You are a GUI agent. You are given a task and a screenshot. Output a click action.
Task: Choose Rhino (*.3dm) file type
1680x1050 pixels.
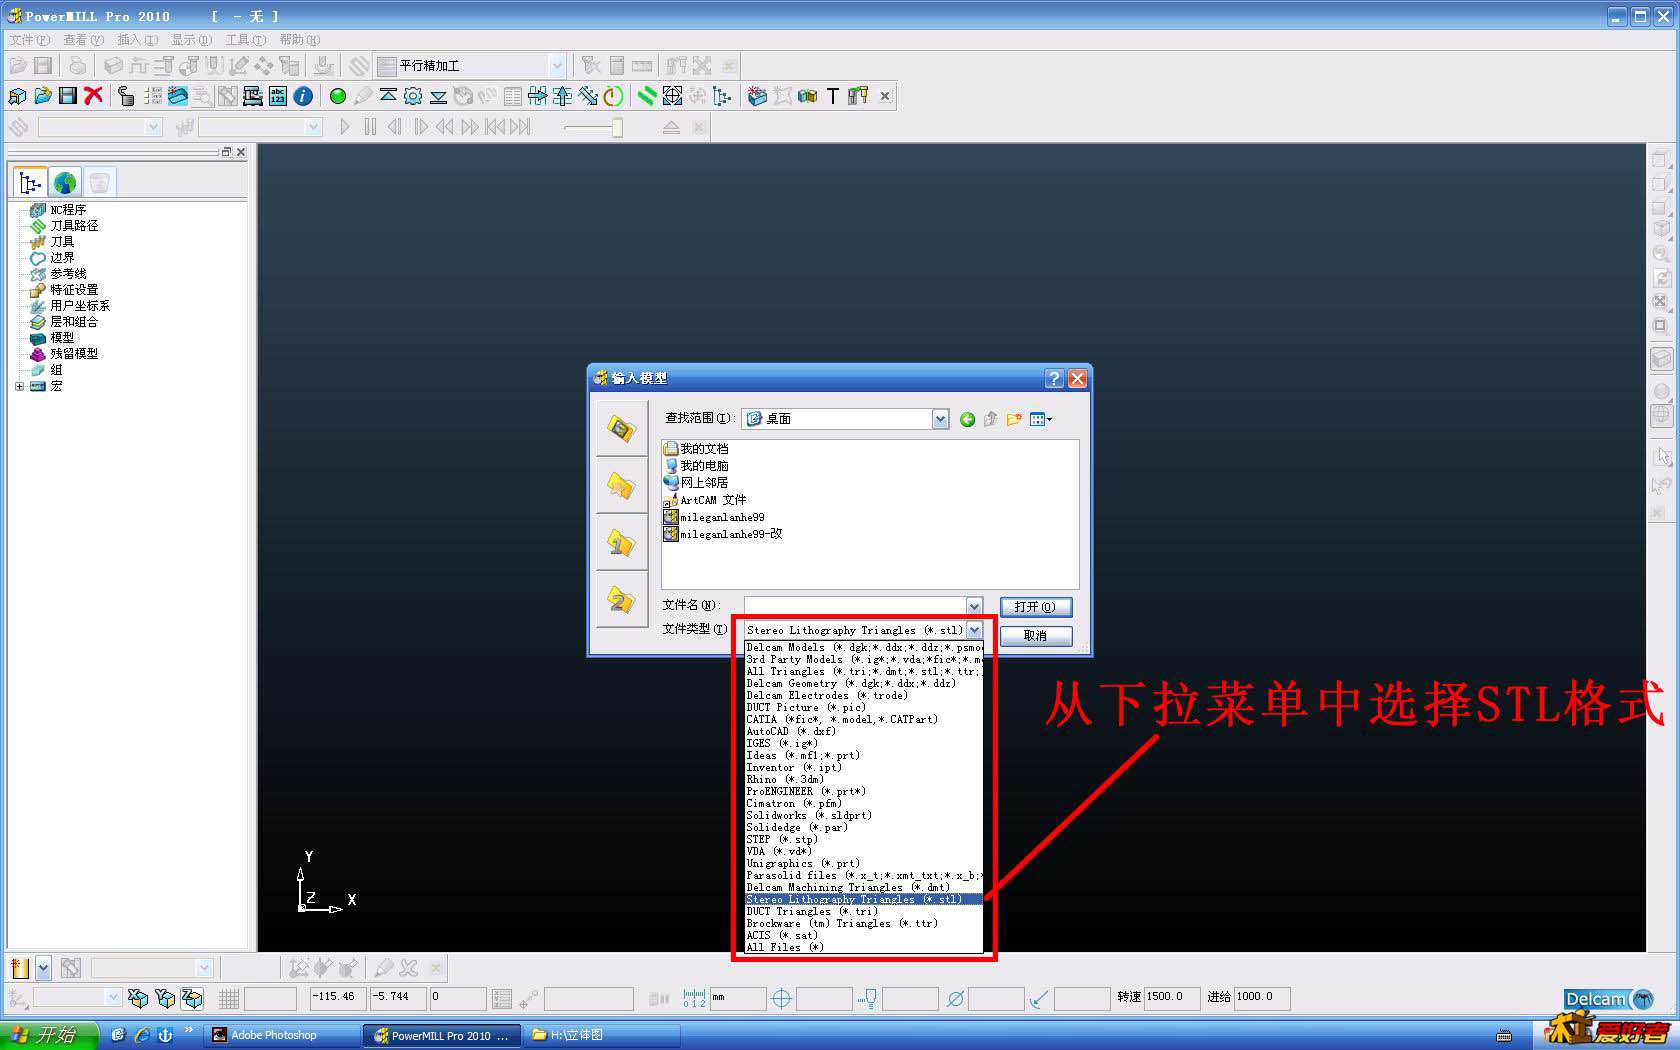[x=865, y=779]
